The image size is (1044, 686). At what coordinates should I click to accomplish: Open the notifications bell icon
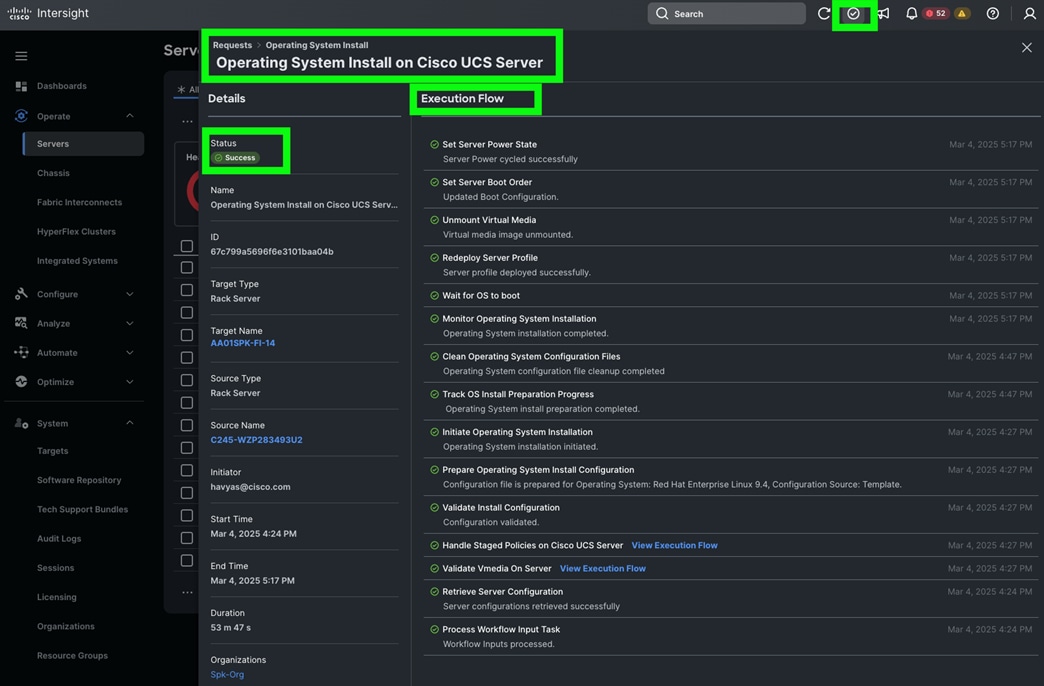coord(912,13)
